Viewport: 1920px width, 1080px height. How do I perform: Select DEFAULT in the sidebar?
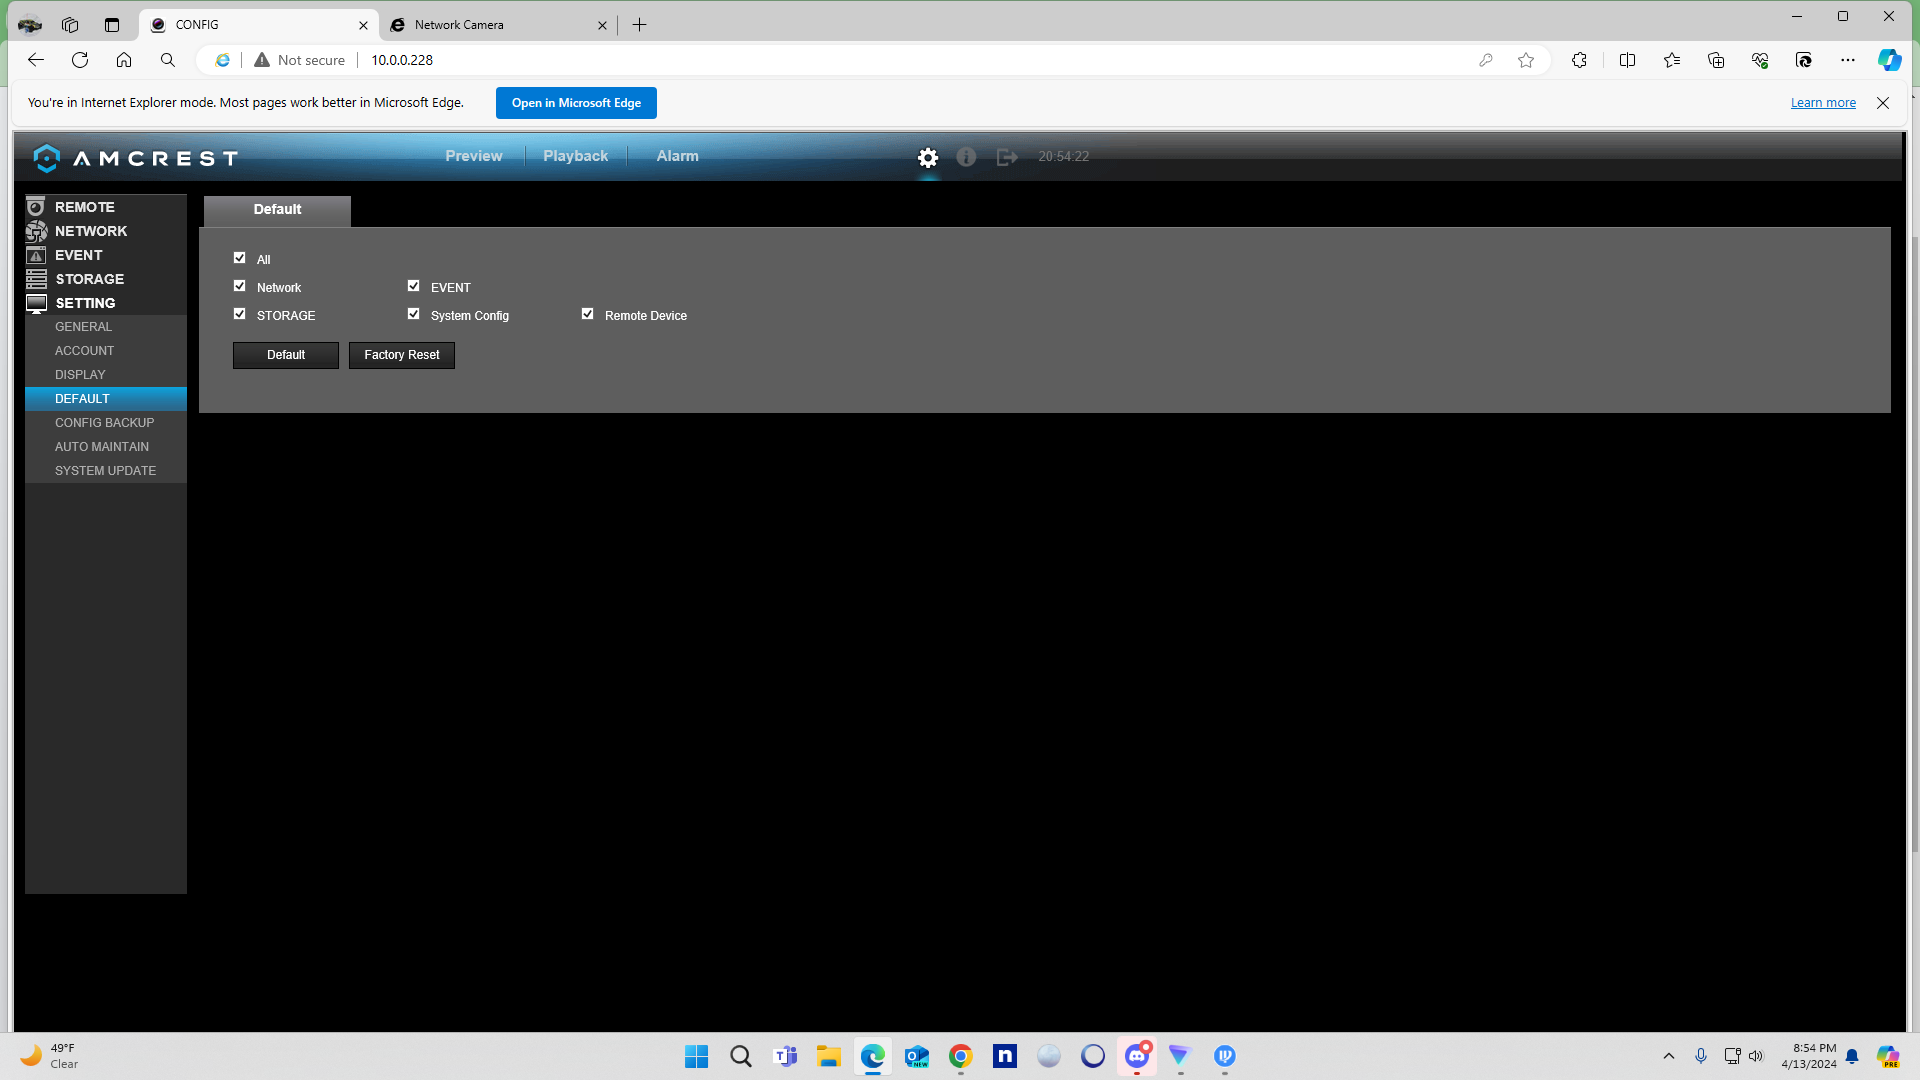[106, 399]
